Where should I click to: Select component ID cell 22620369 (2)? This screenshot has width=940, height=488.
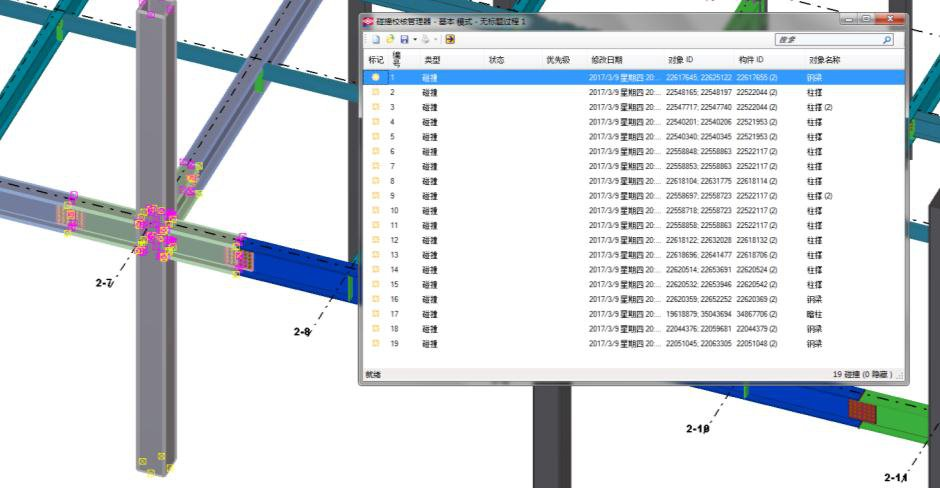tap(757, 299)
